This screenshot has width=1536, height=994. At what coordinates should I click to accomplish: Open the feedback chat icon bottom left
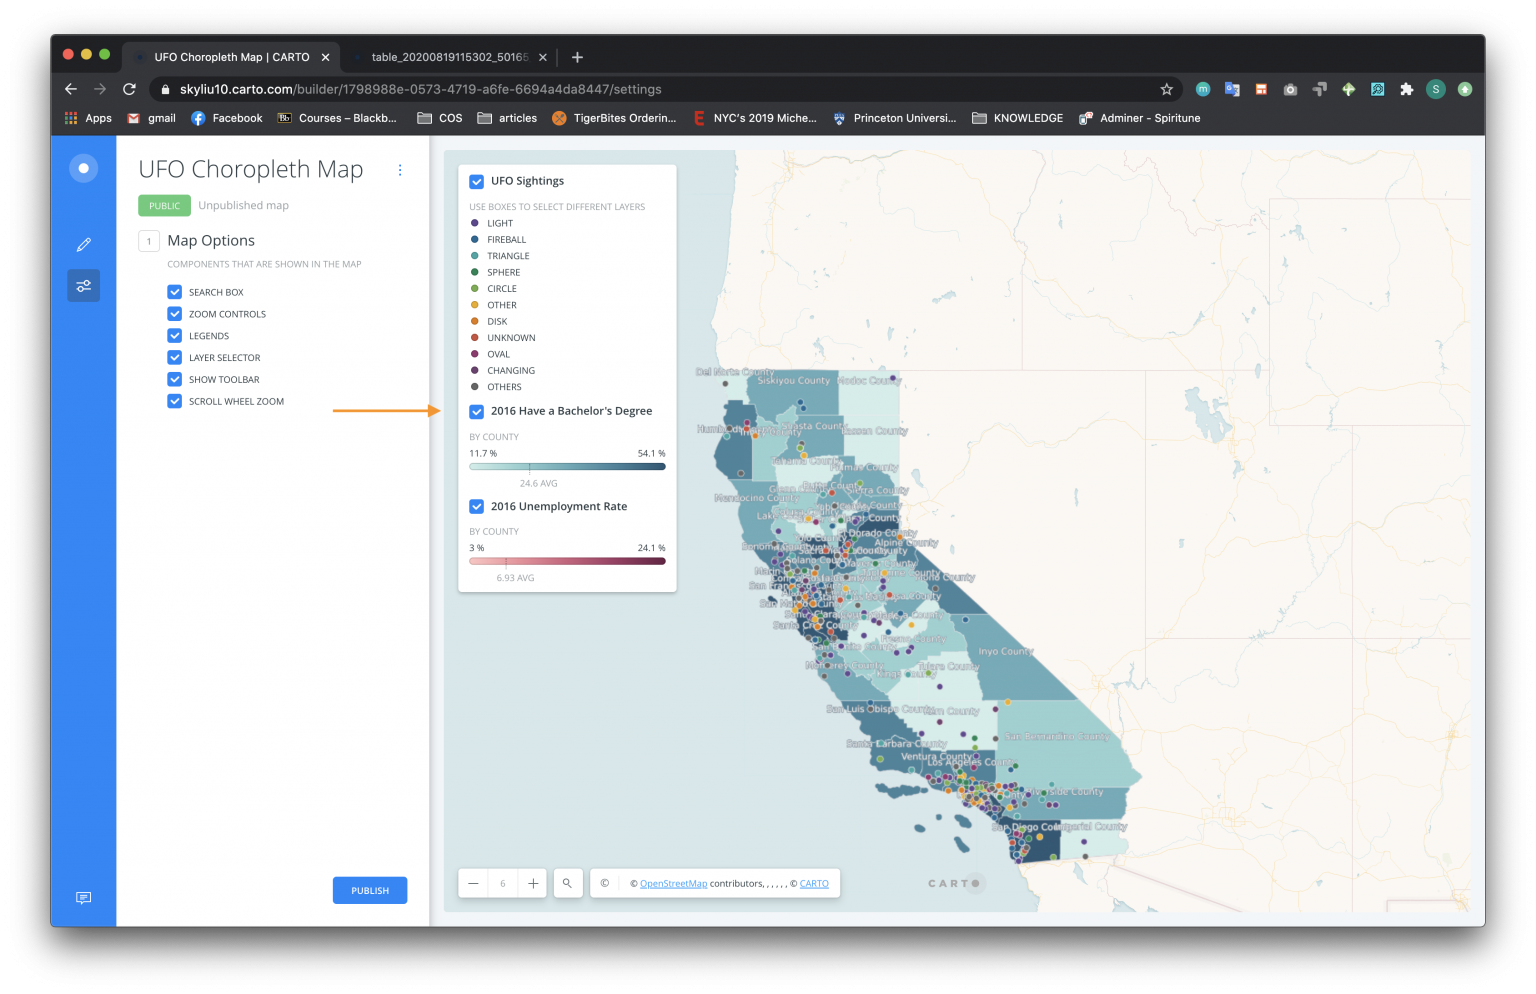point(83,898)
